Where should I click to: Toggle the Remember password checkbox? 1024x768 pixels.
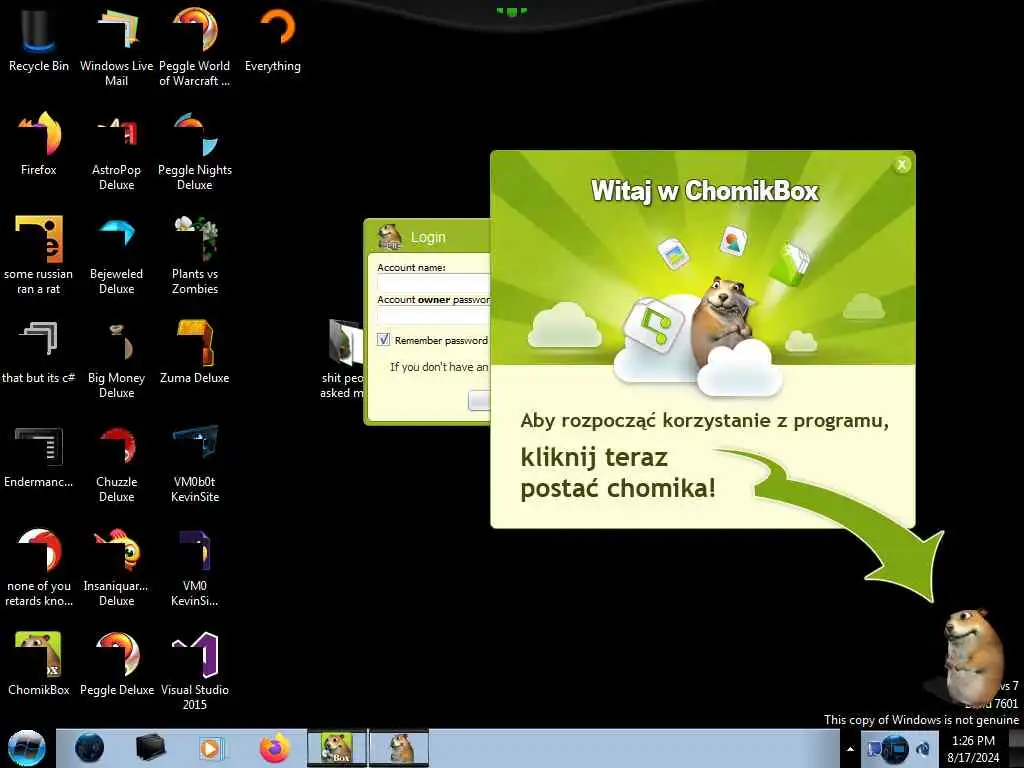point(383,340)
